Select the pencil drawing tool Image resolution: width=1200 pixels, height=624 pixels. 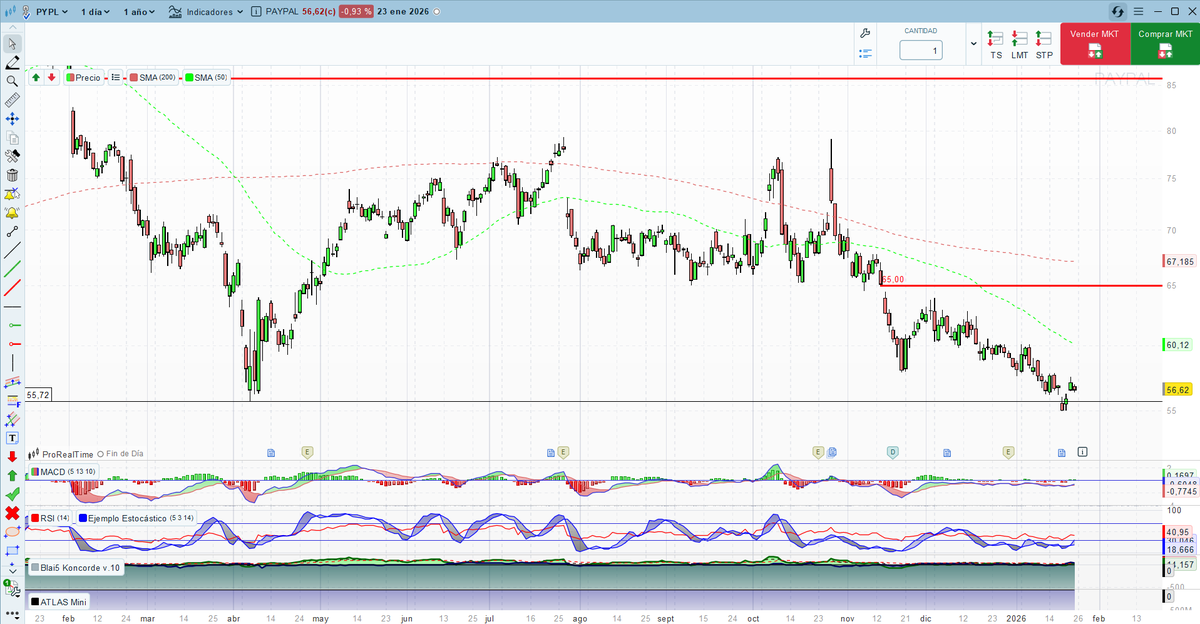[x=12, y=63]
